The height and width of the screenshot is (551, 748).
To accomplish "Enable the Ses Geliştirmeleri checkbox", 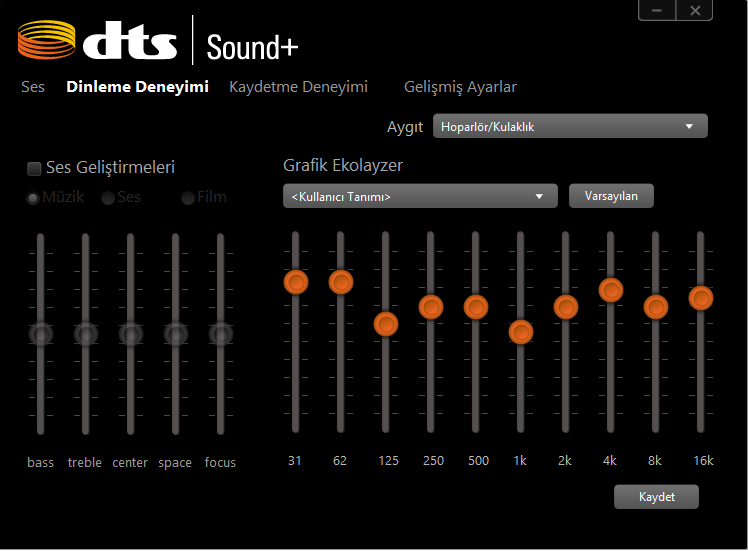I will pyautogui.click(x=34, y=168).
